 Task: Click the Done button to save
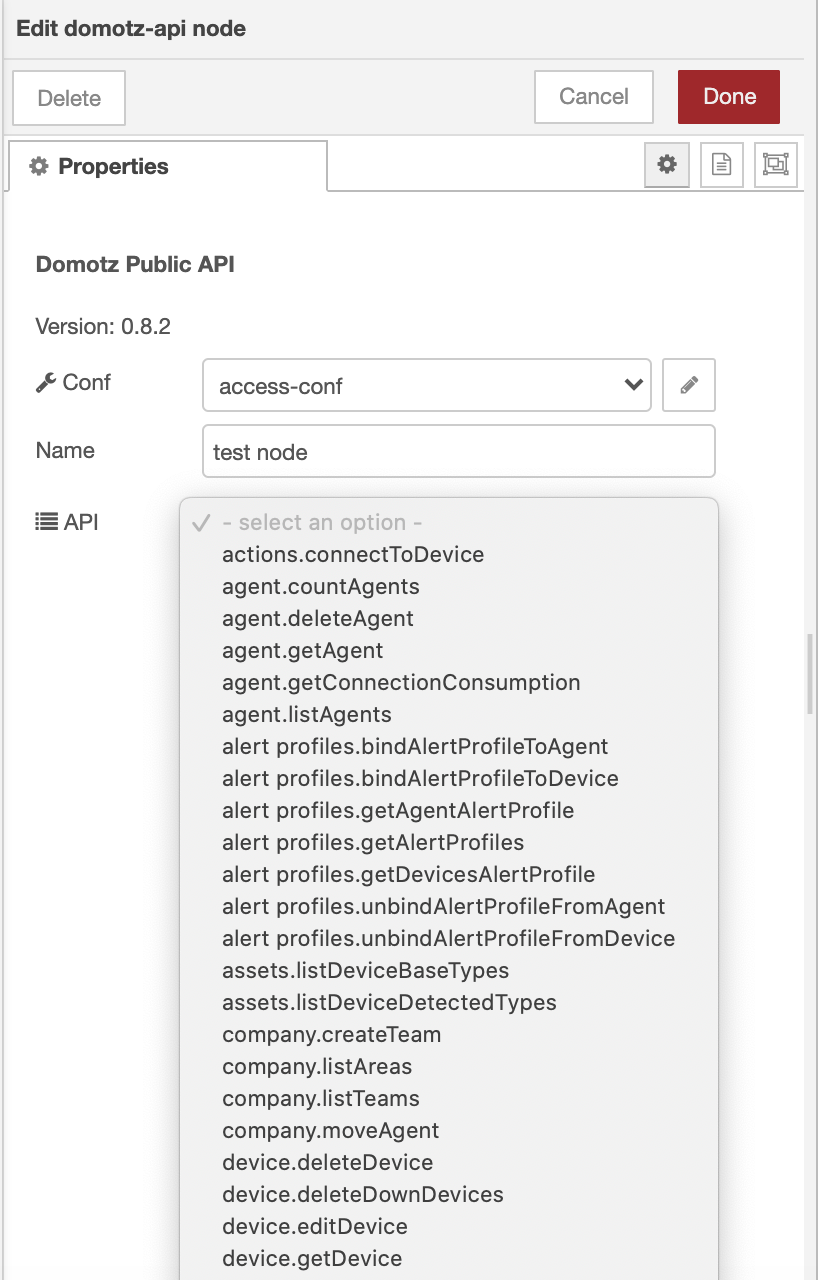point(728,96)
